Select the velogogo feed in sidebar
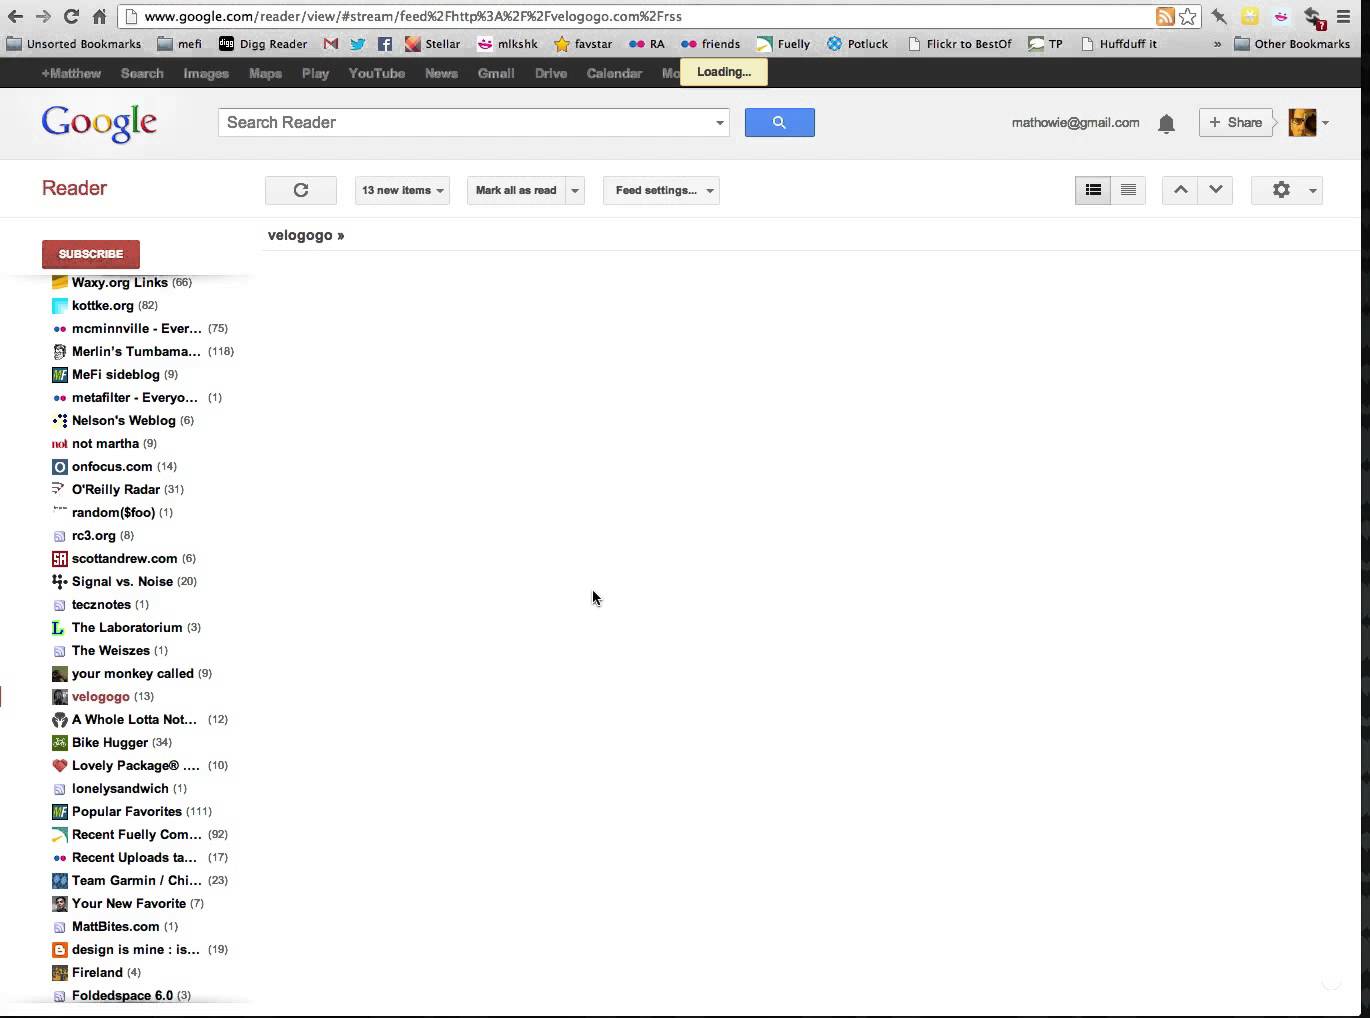Image resolution: width=1370 pixels, height=1018 pixels. pos(102,696)
